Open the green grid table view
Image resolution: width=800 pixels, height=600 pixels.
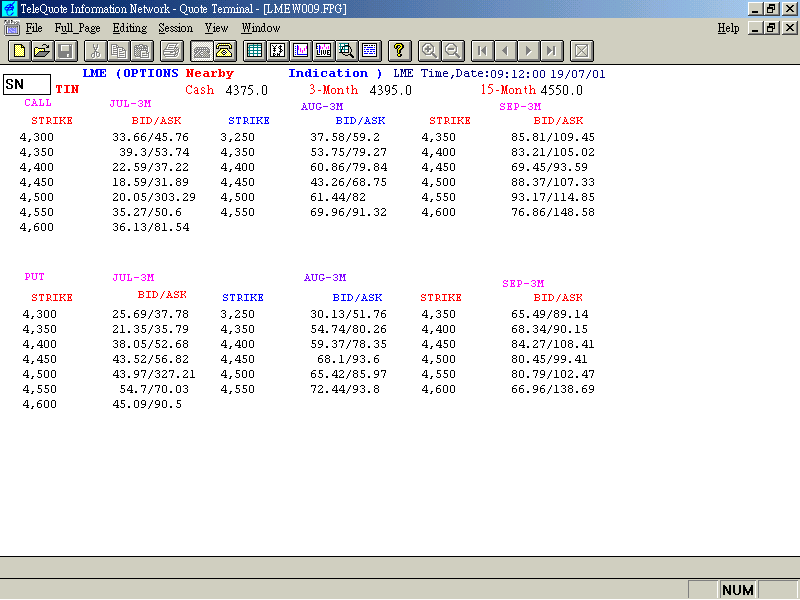pyautogui.click(x=254, y=51)
